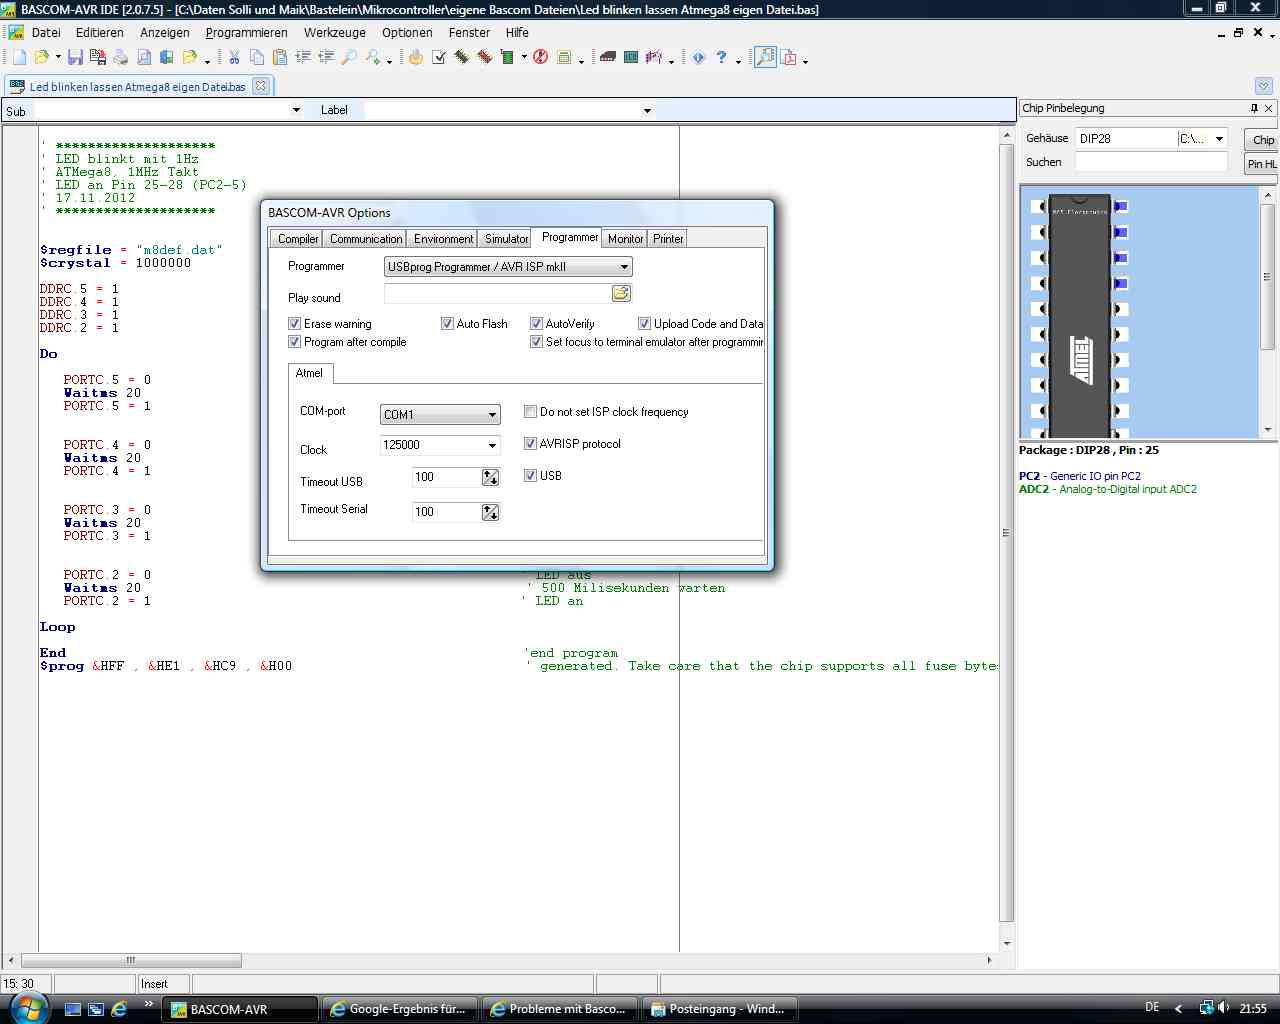
Task: Browse for Play sound file
Action: (621, 293)
